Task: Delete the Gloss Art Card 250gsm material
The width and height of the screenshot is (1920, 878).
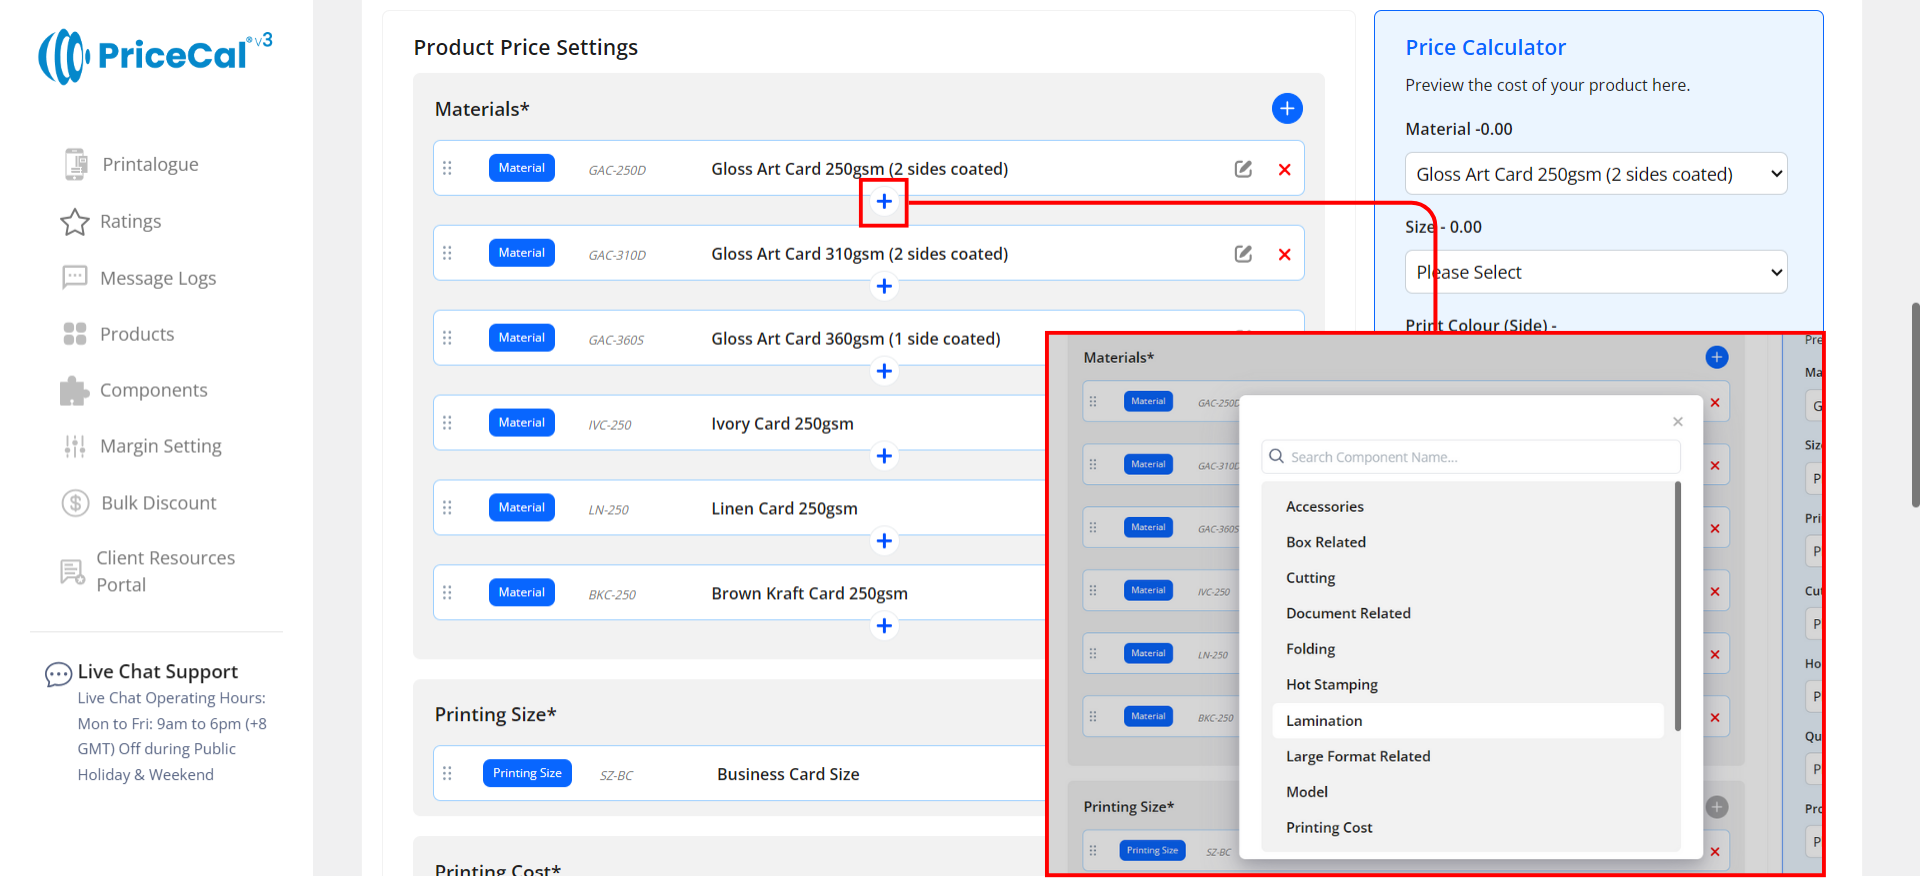Action: coord(1284,169)
